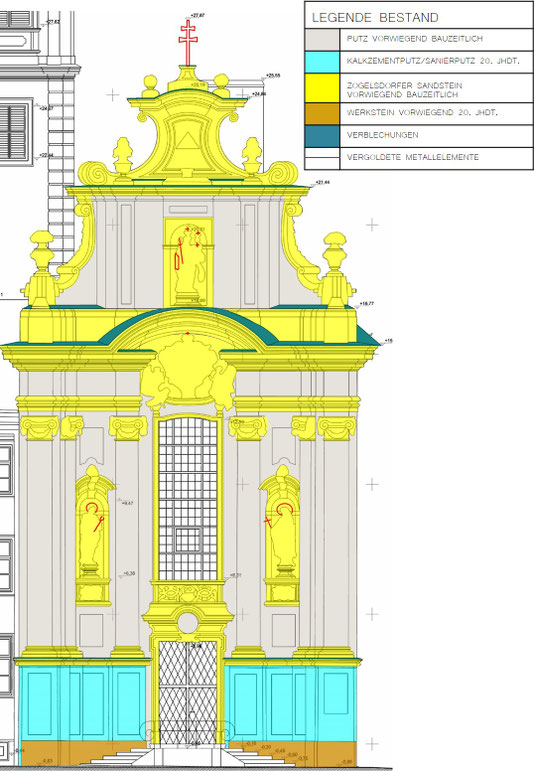Click the yellow Zogelsdorfer Sandstein swatch
The image size is (535, 771).
[x=322, y=88]
